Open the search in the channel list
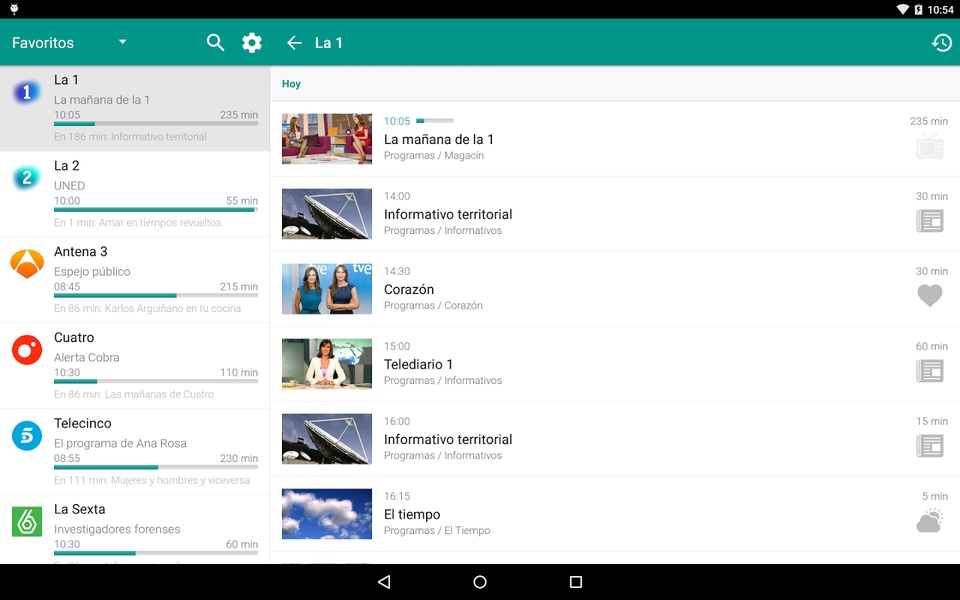The image size is (960, 600). [215, 42]
